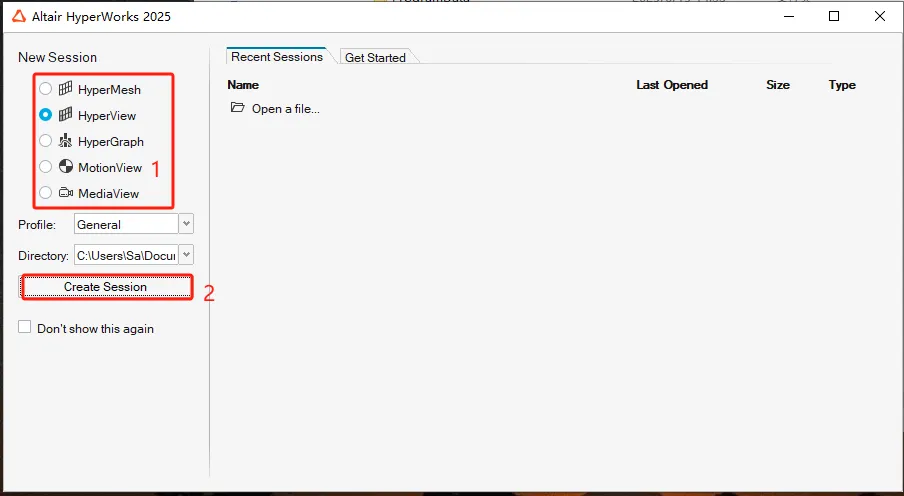Viewport: 904px width, 496px height.
Task: Click the MotionView circular icon
Action: 66,167
